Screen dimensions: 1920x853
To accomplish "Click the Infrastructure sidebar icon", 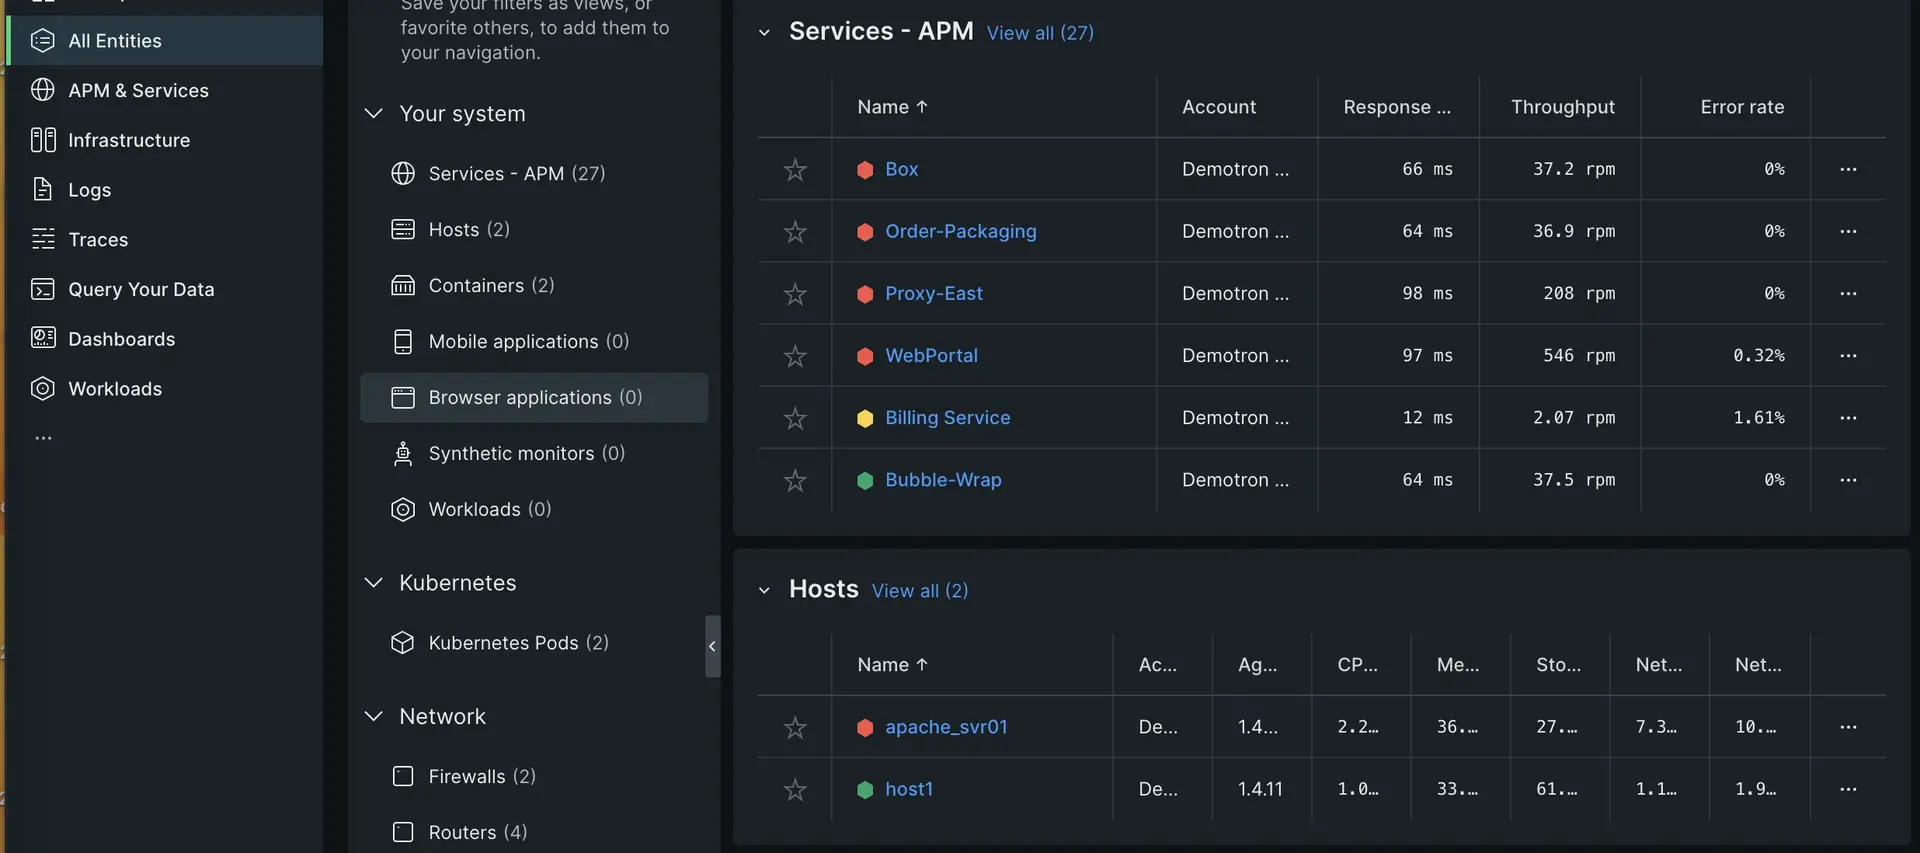I will 42,140.
